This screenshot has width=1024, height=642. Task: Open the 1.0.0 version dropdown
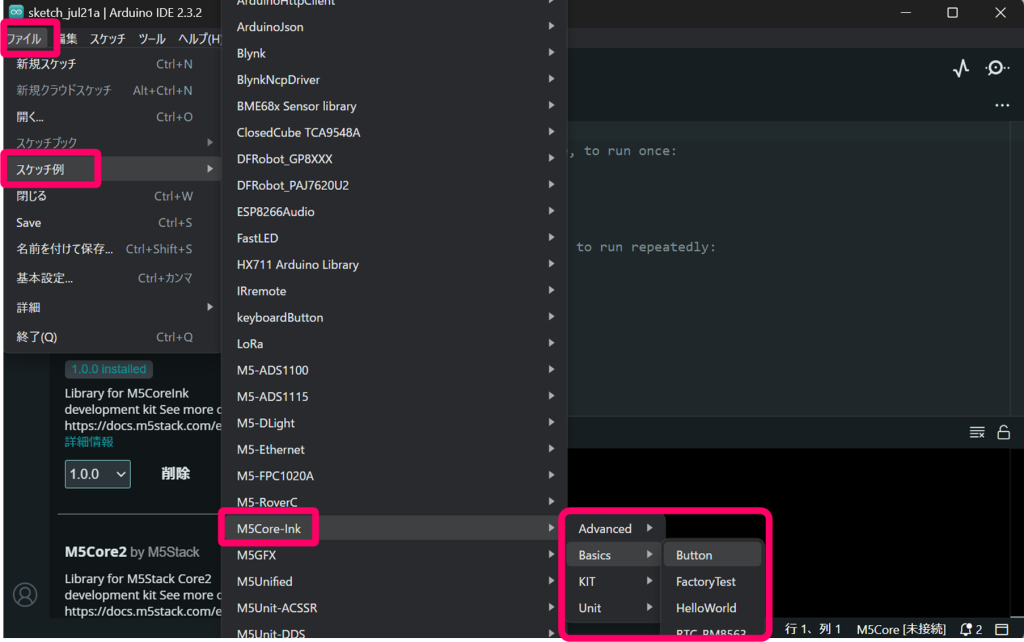tap(97, 474)
